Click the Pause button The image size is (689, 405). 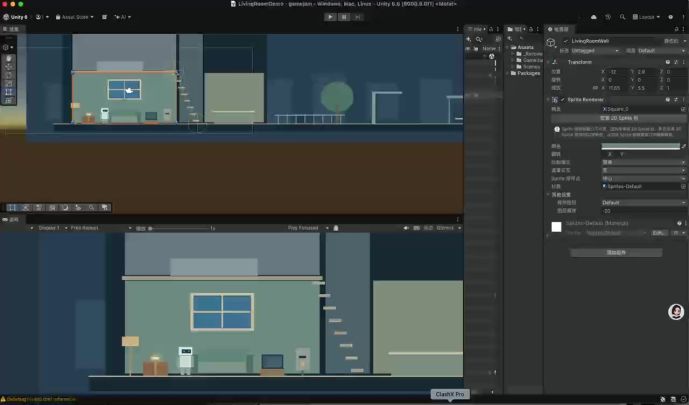click(x=344, y=17)
